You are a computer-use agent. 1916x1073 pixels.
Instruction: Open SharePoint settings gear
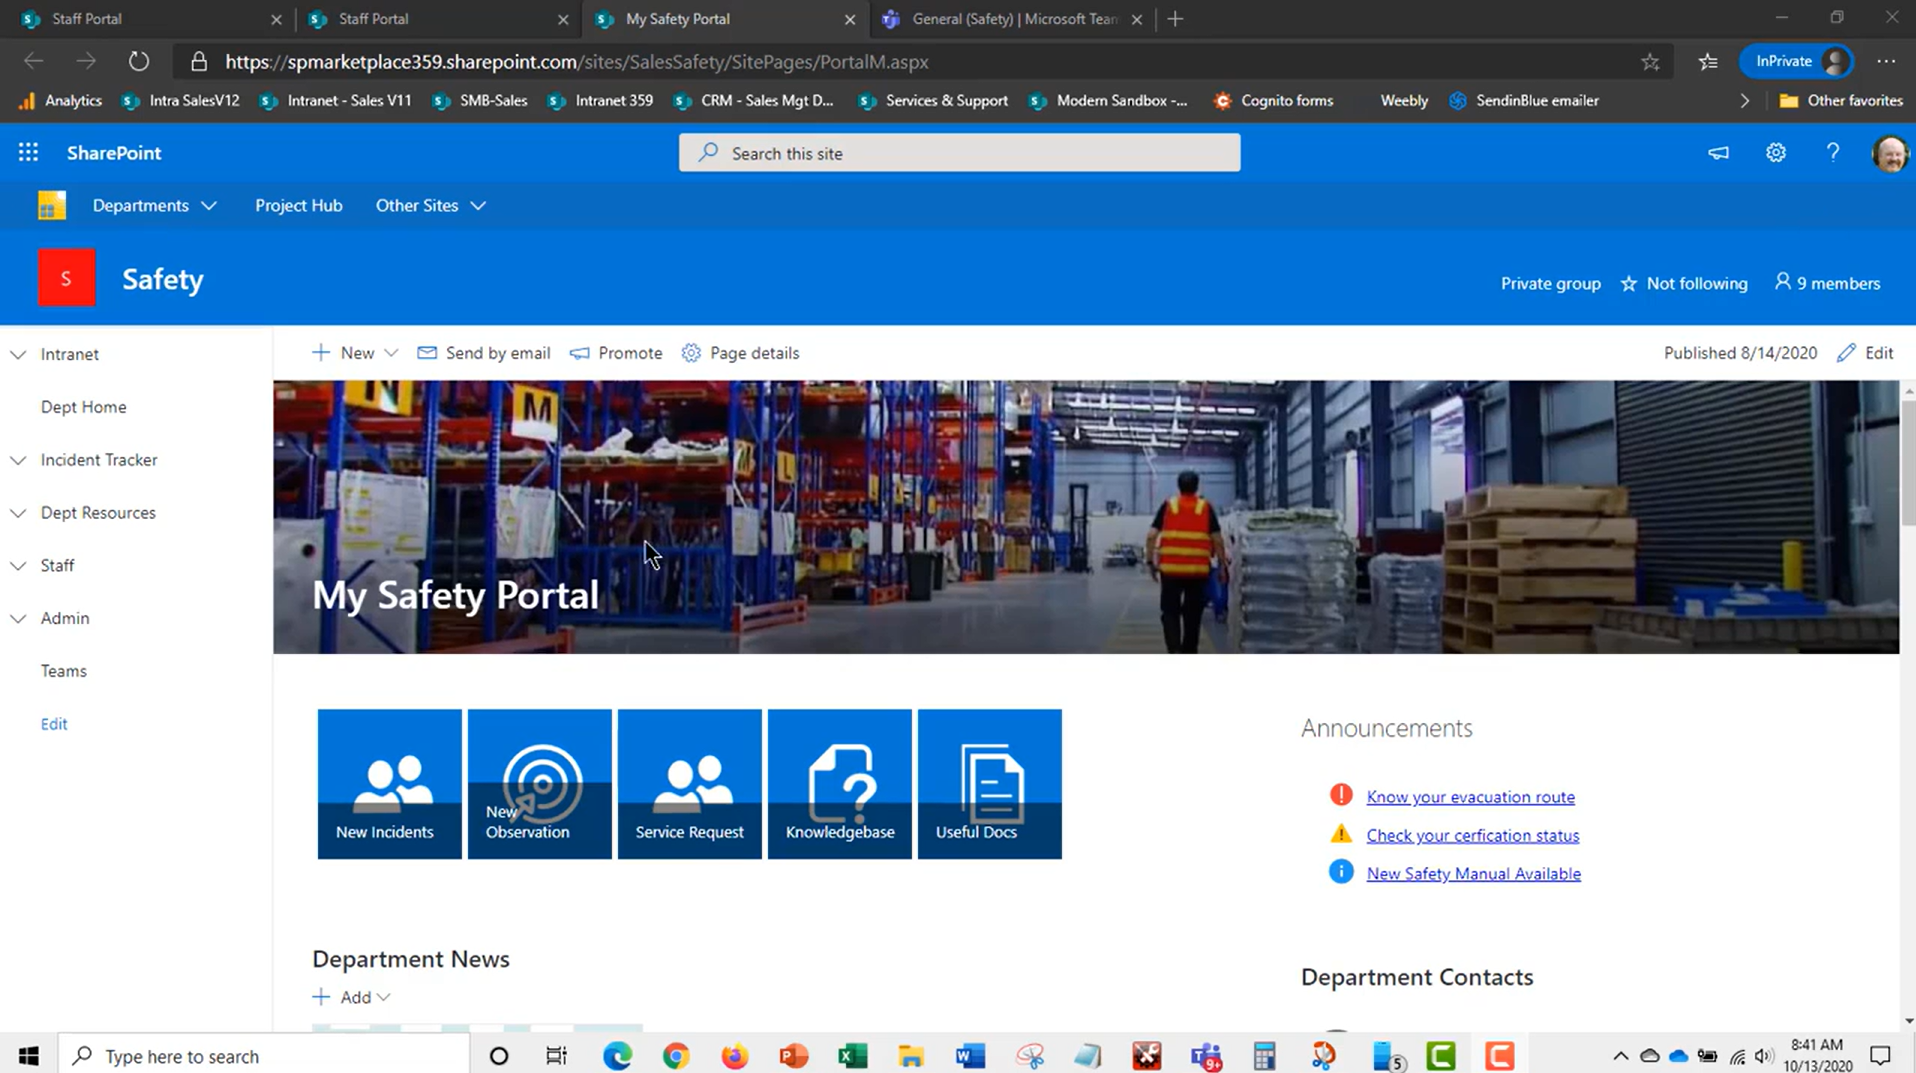1775,152
